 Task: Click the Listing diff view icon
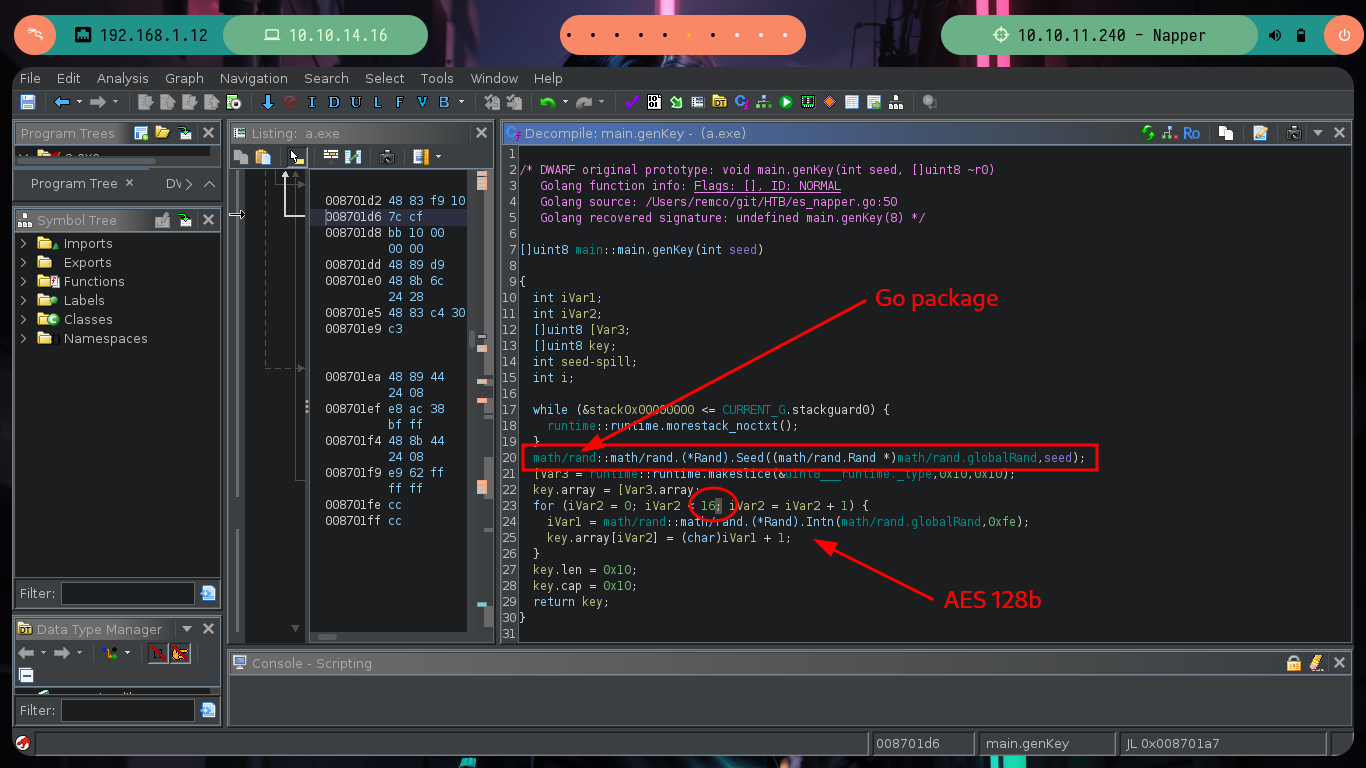pyautogui.click(x=353, y=157)
